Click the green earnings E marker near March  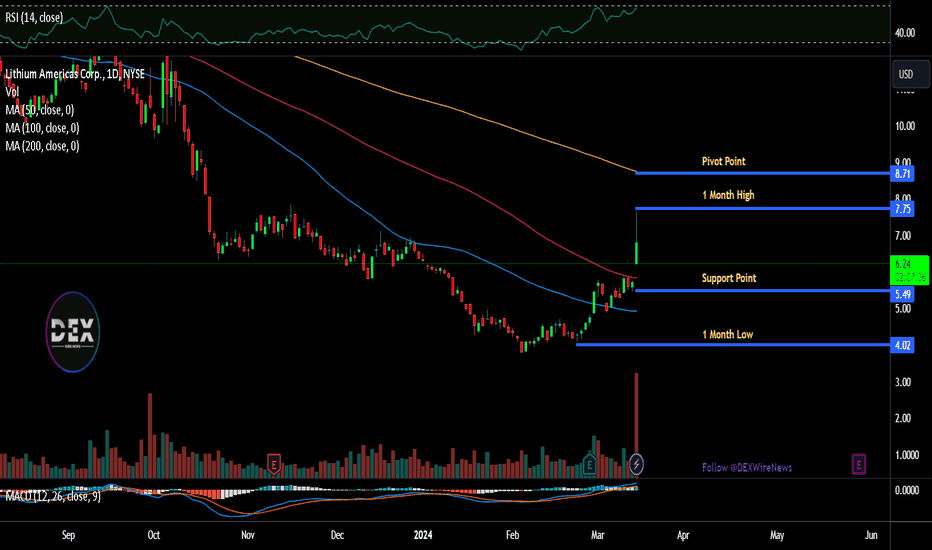589,464
